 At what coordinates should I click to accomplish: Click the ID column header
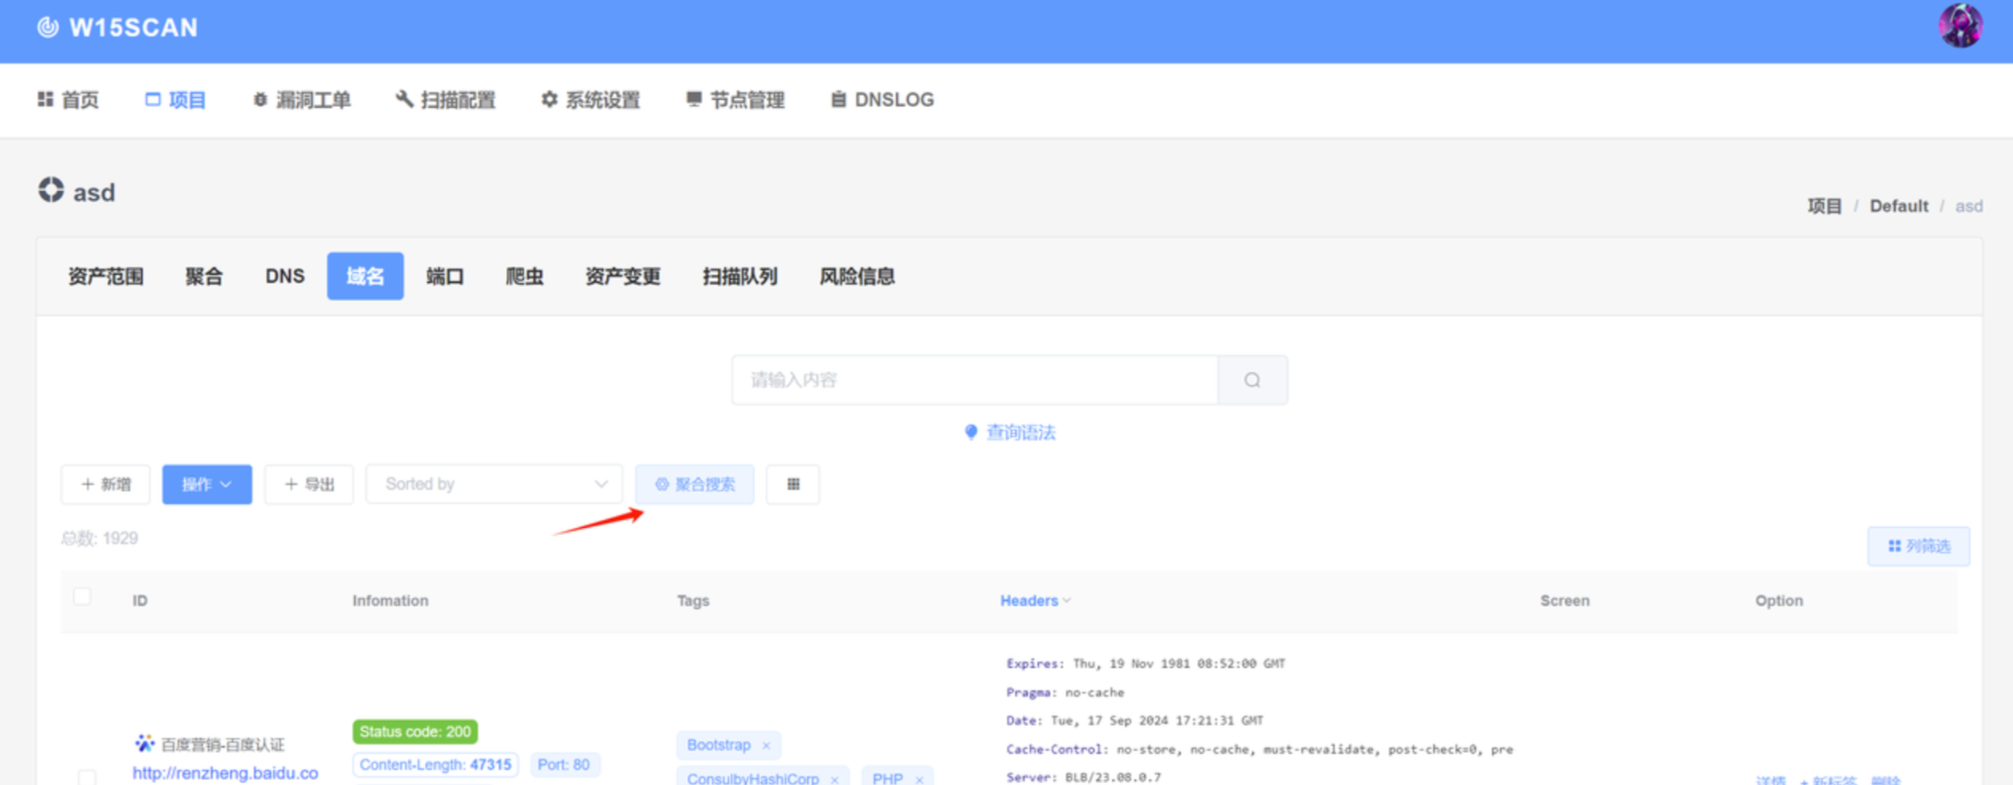click(140, 601)
